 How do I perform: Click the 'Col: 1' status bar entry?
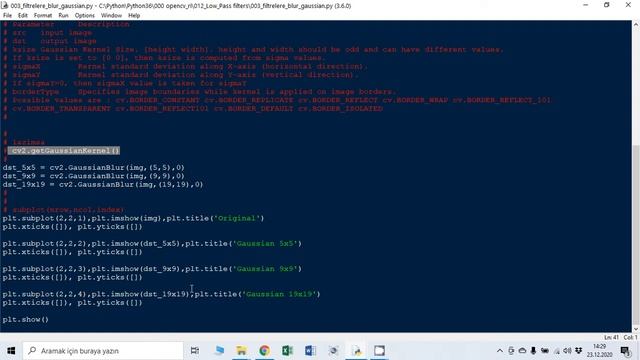pos(630,338)
